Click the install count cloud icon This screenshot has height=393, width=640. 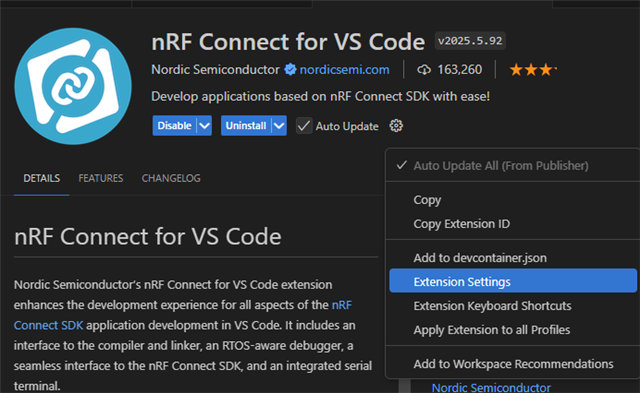424,70
